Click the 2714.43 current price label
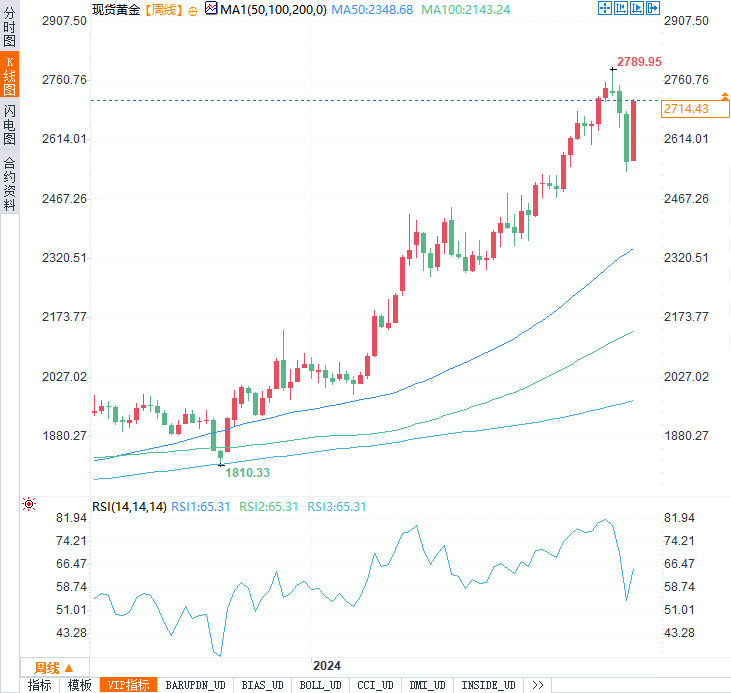This screenshot has width=731, height=693. [x=686, y=109]
